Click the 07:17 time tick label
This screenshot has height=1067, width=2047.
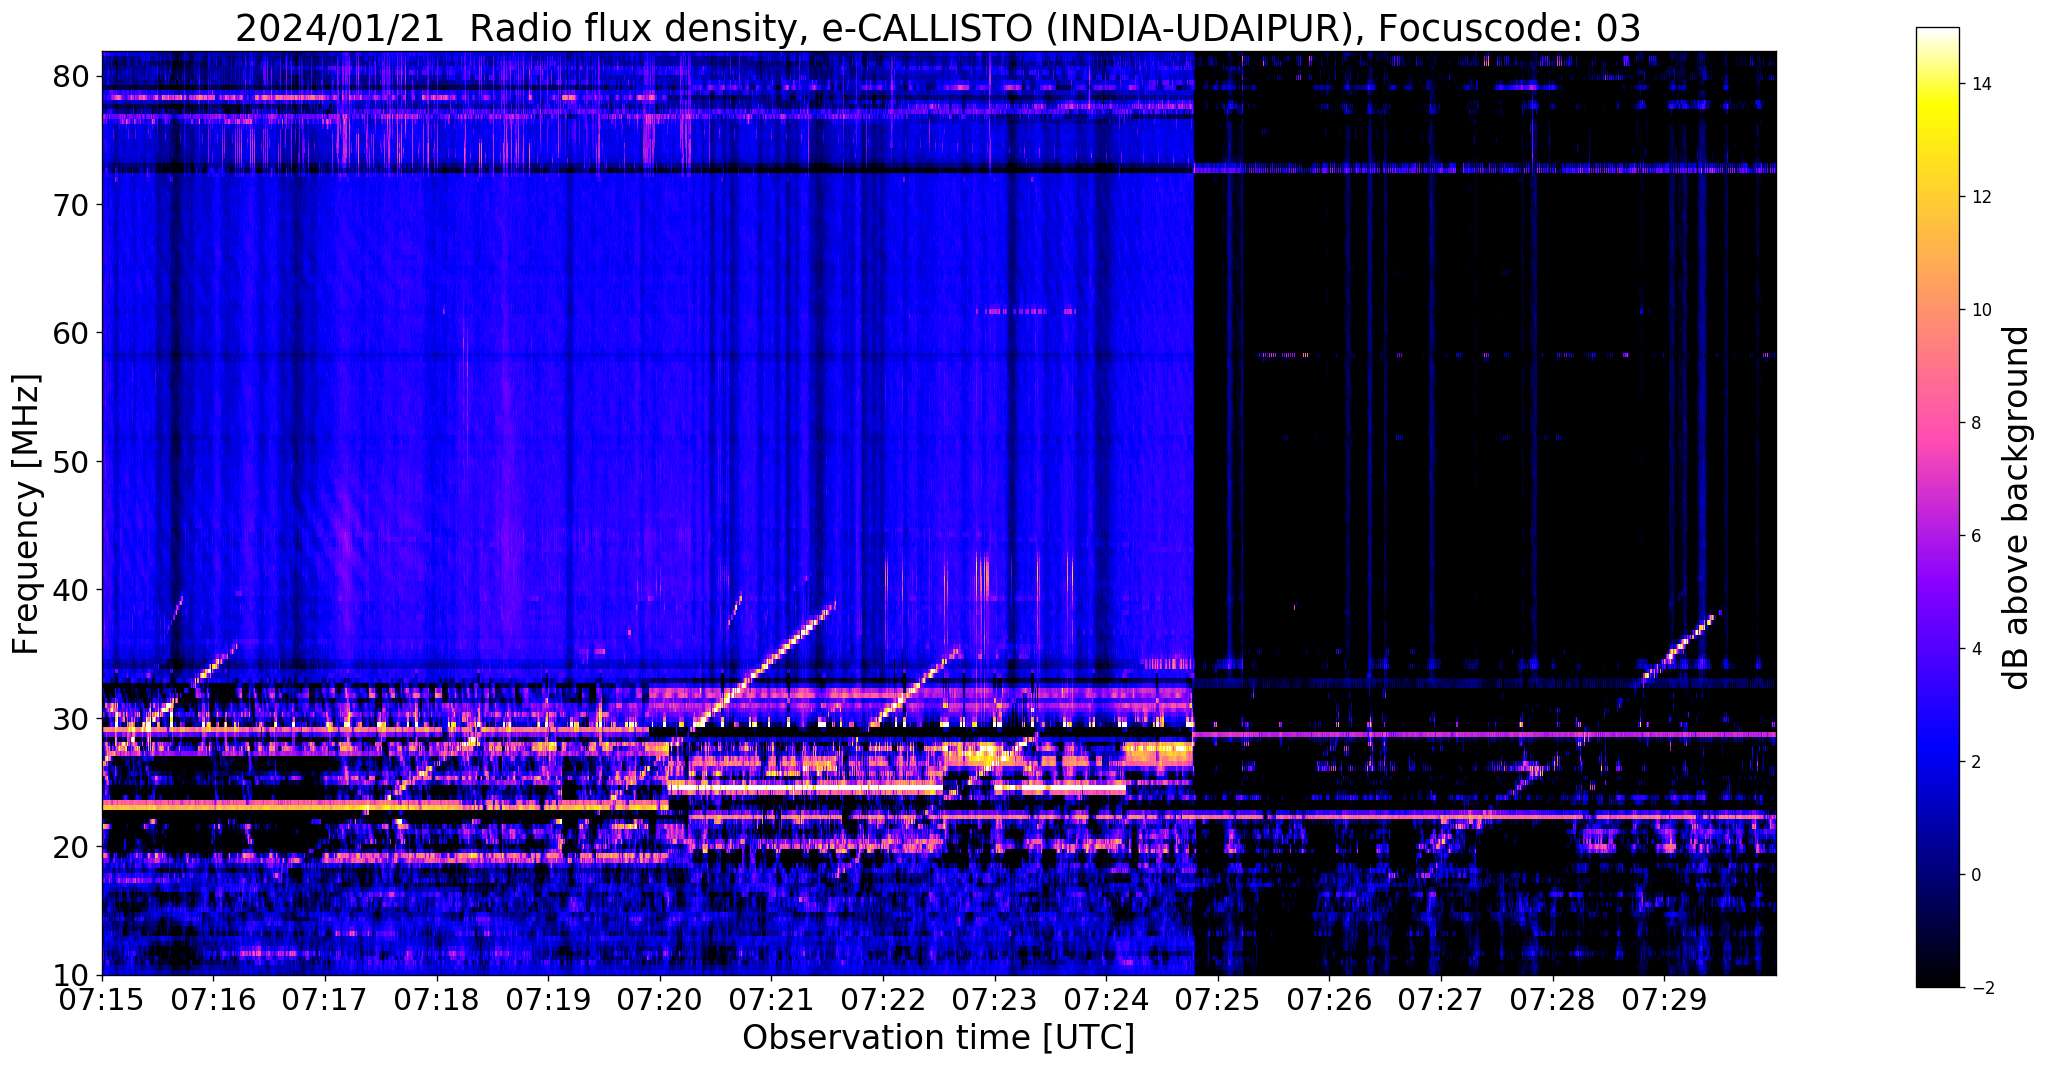325,1001
